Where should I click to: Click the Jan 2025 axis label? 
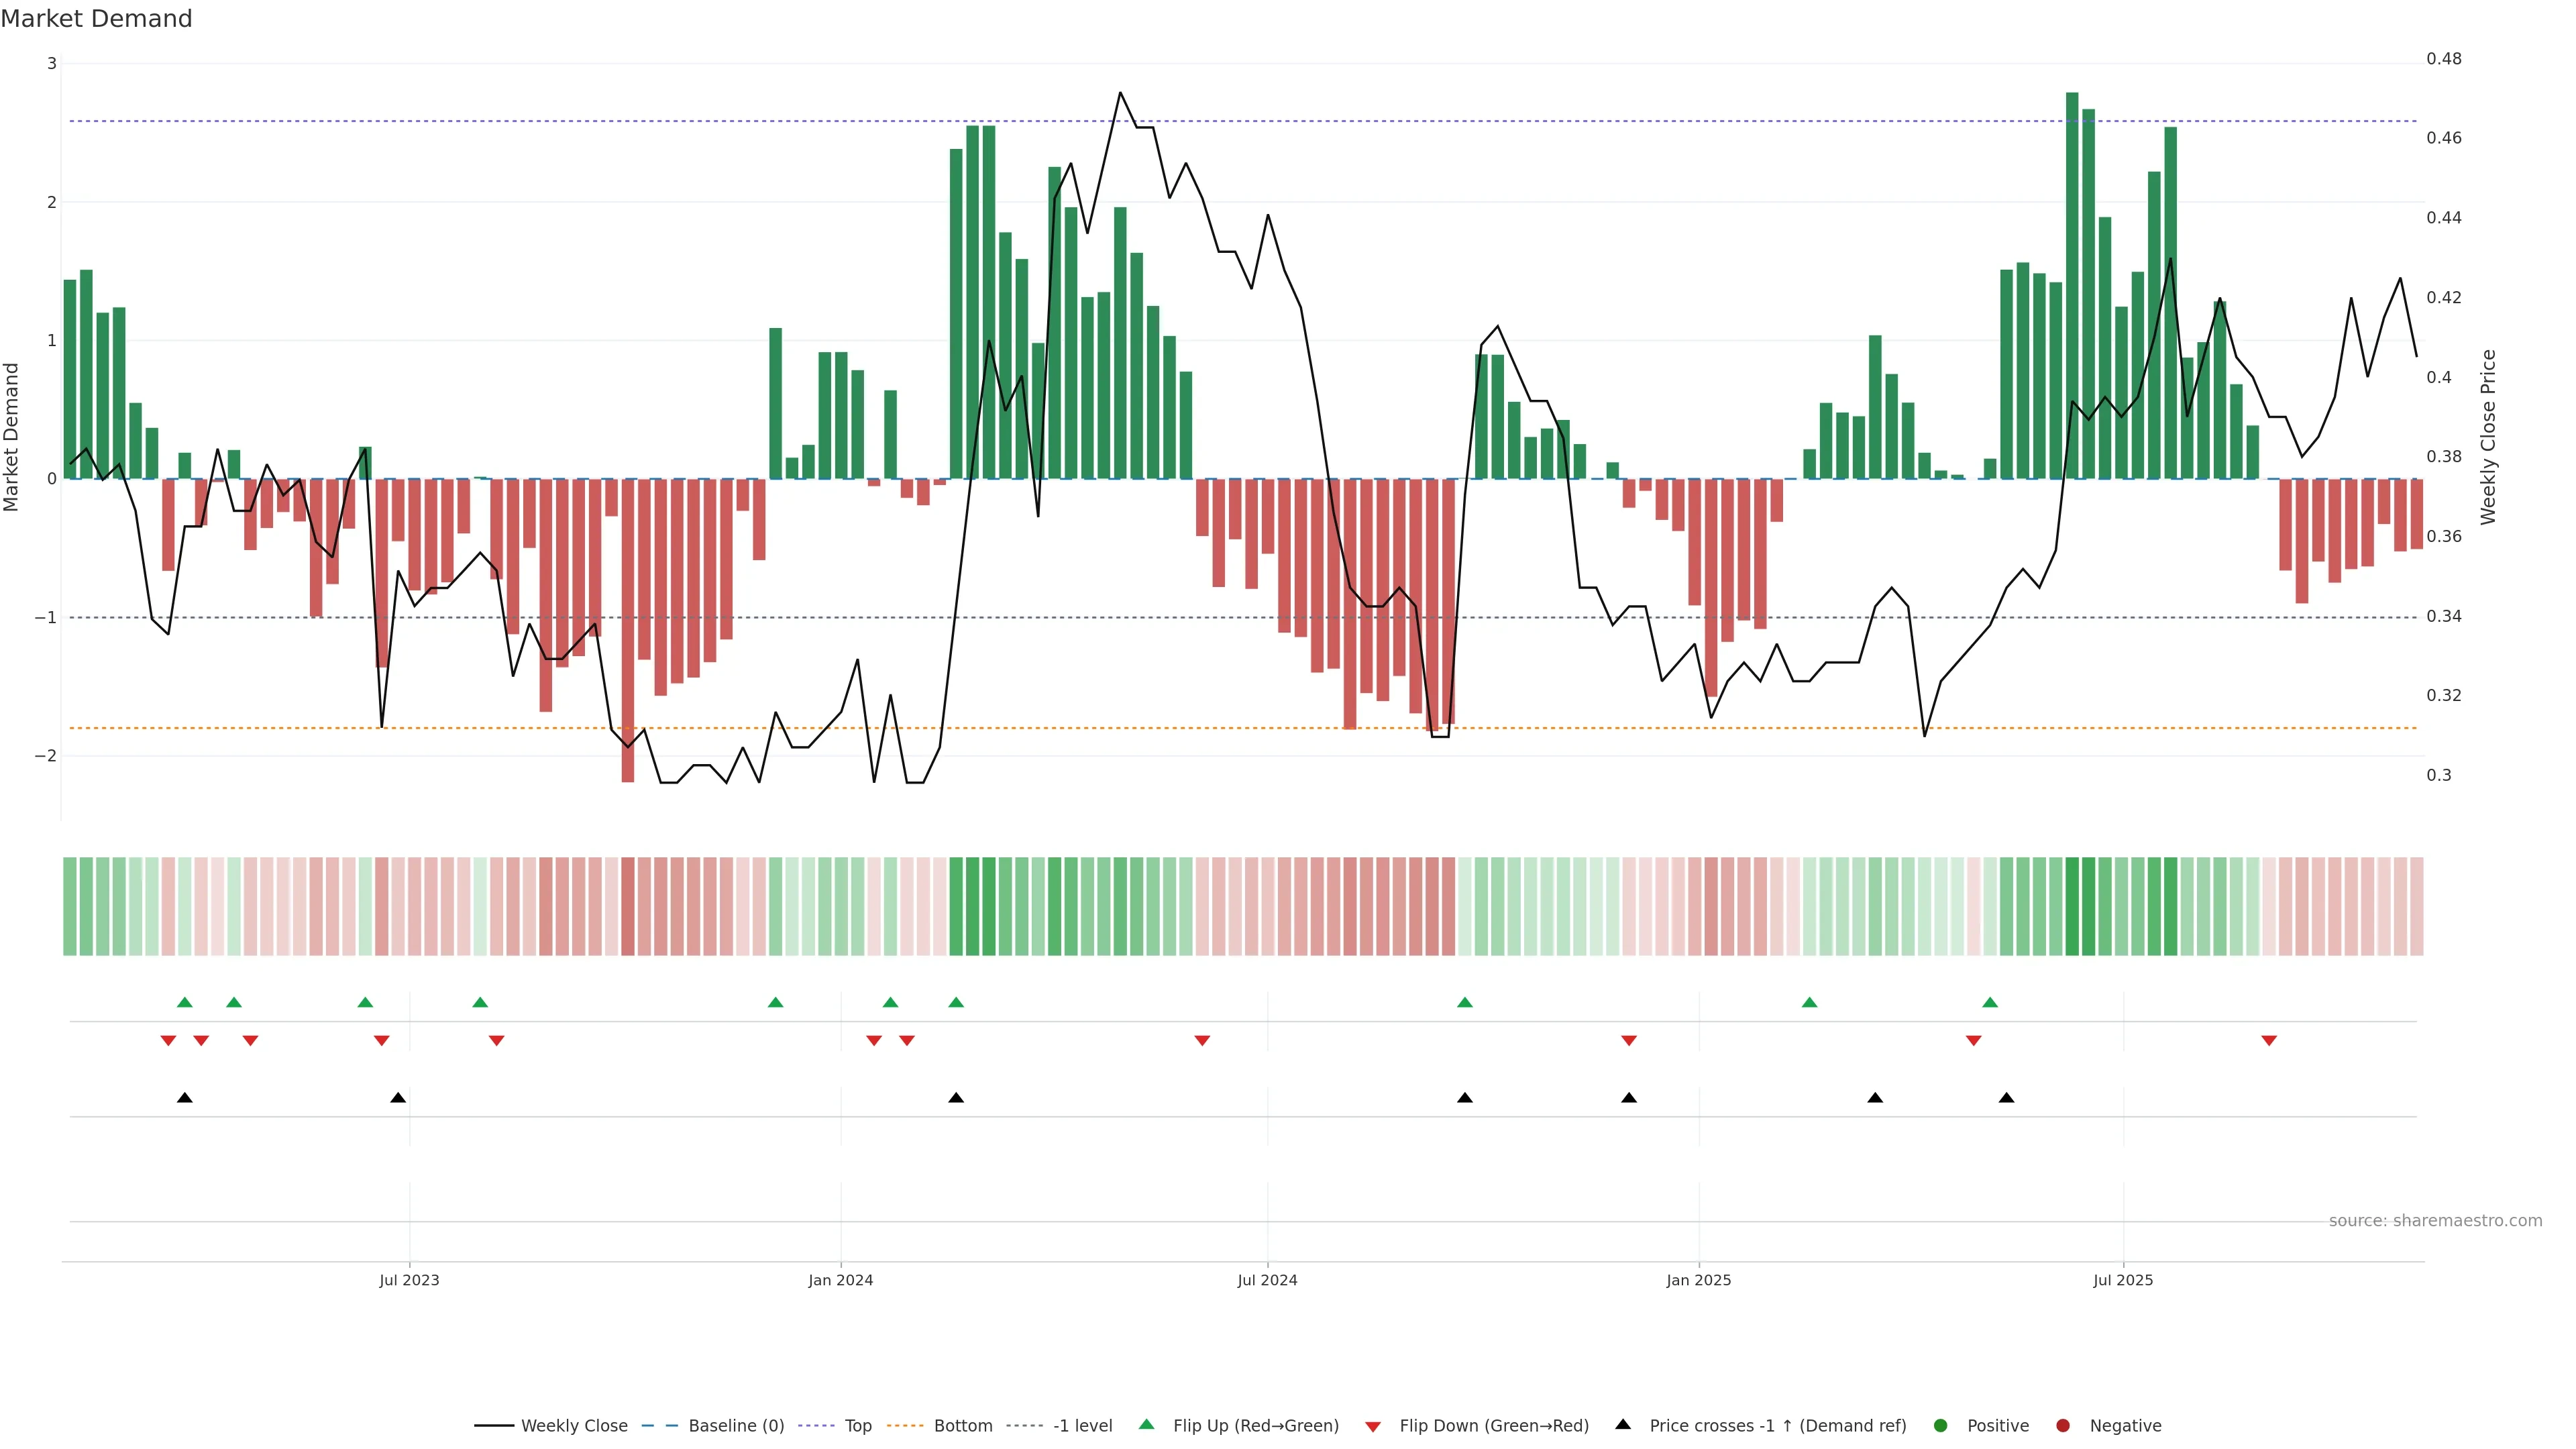(x=1698, y=1280)
